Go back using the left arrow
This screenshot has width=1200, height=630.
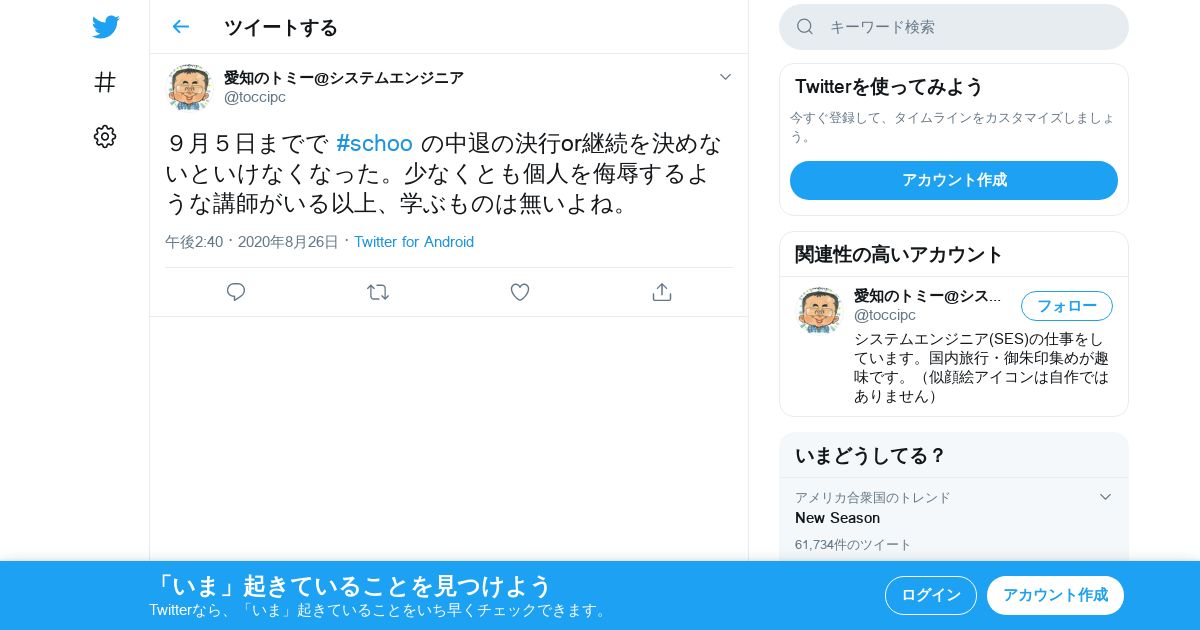[180, 27]
